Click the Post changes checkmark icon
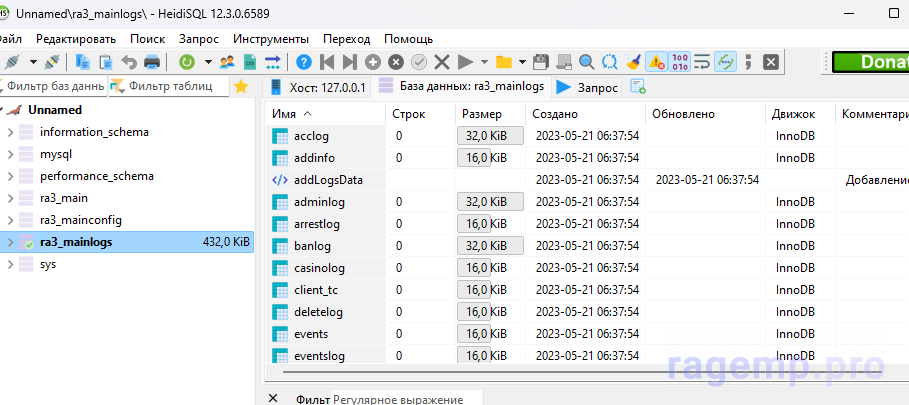 [x=419, y=61]
